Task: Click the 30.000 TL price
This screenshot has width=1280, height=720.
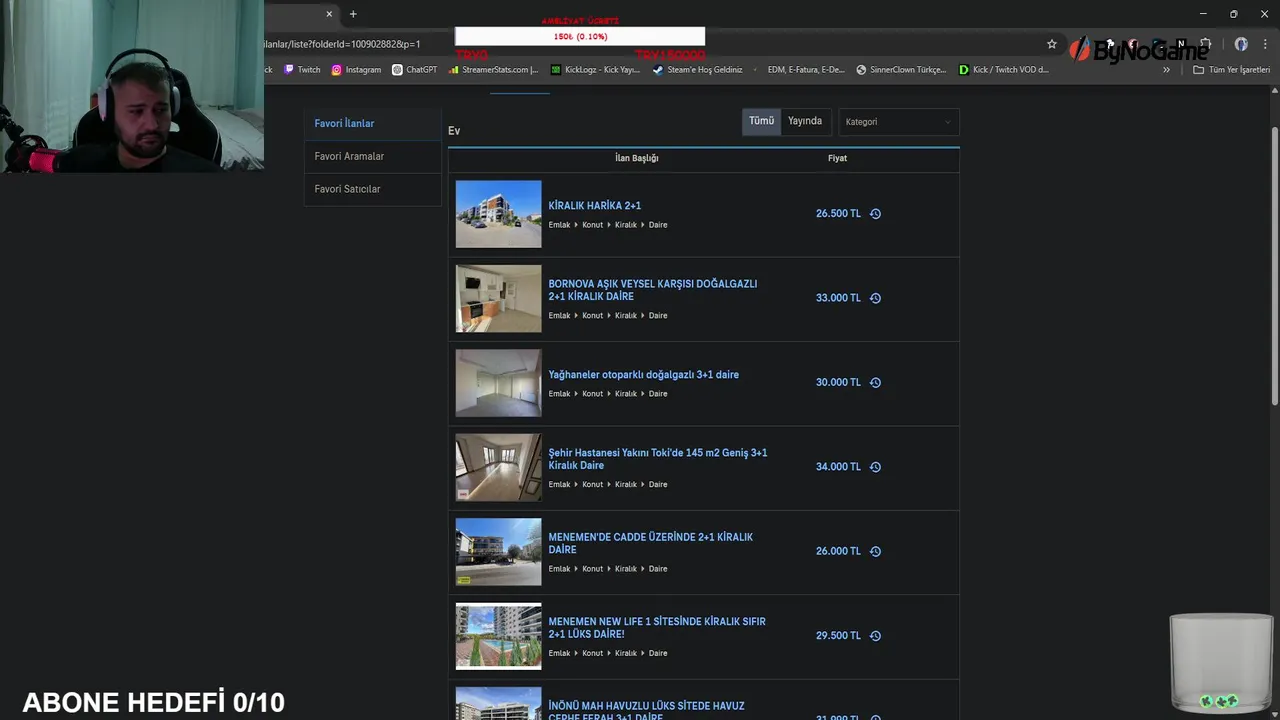Action: (x=838, y=382)
